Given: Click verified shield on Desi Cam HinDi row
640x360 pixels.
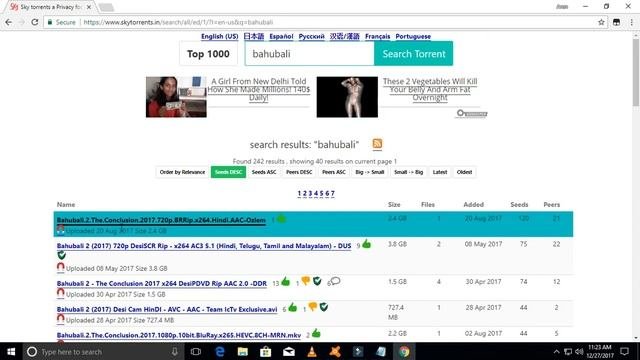Looking at the screenshot, I should tap(324, 307).
